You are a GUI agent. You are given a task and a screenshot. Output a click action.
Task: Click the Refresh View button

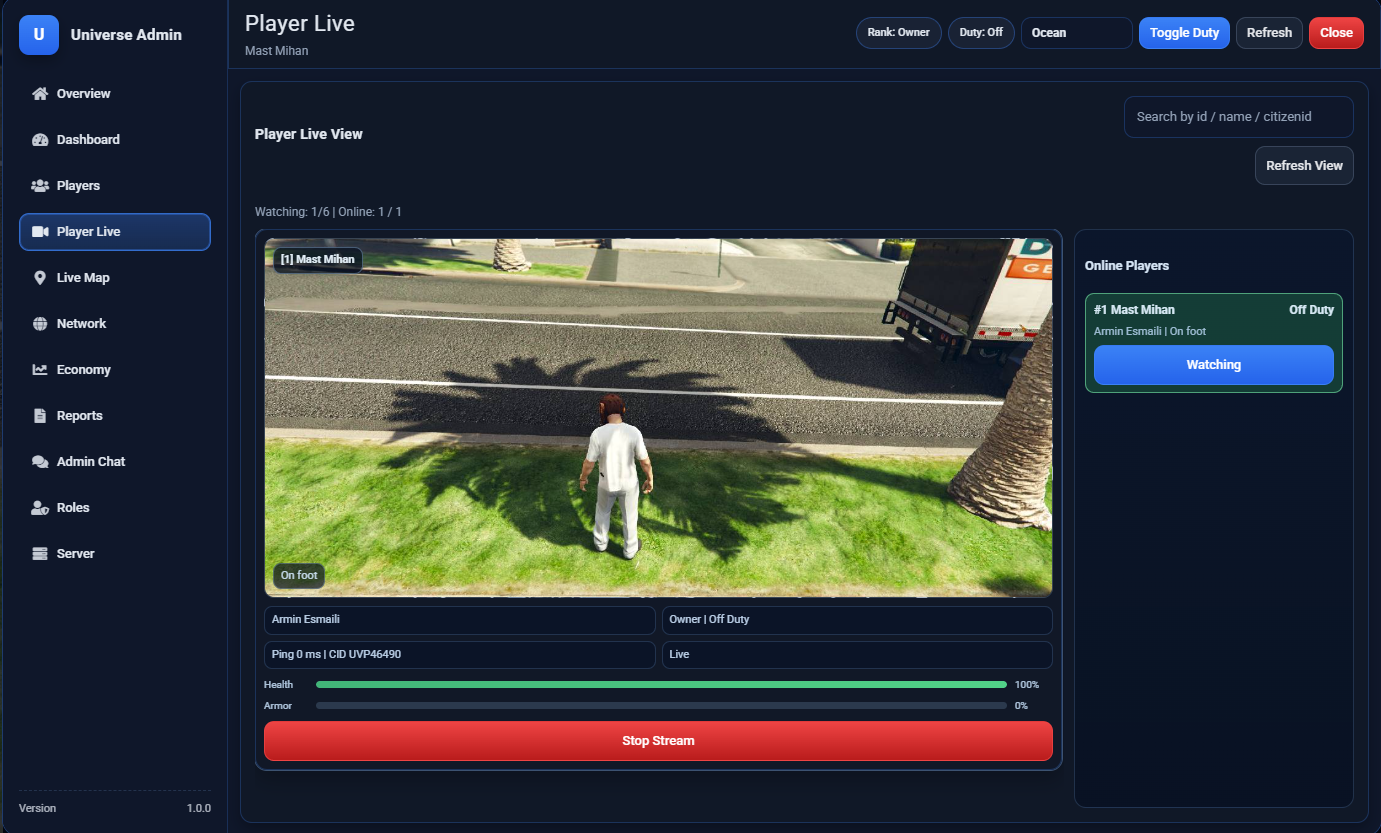(1304, 166)
